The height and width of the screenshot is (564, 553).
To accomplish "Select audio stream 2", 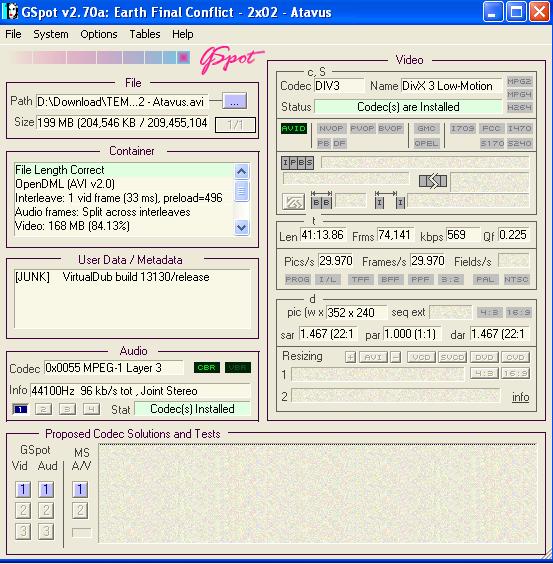I will [x=44, y=409].
